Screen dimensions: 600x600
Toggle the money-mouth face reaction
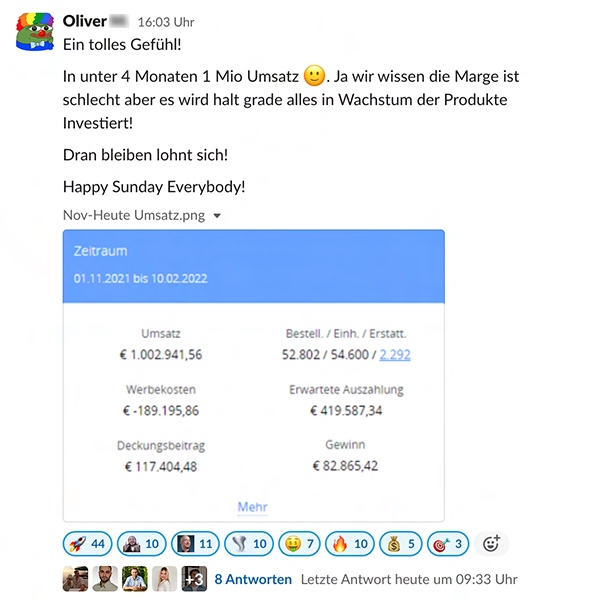299,544
